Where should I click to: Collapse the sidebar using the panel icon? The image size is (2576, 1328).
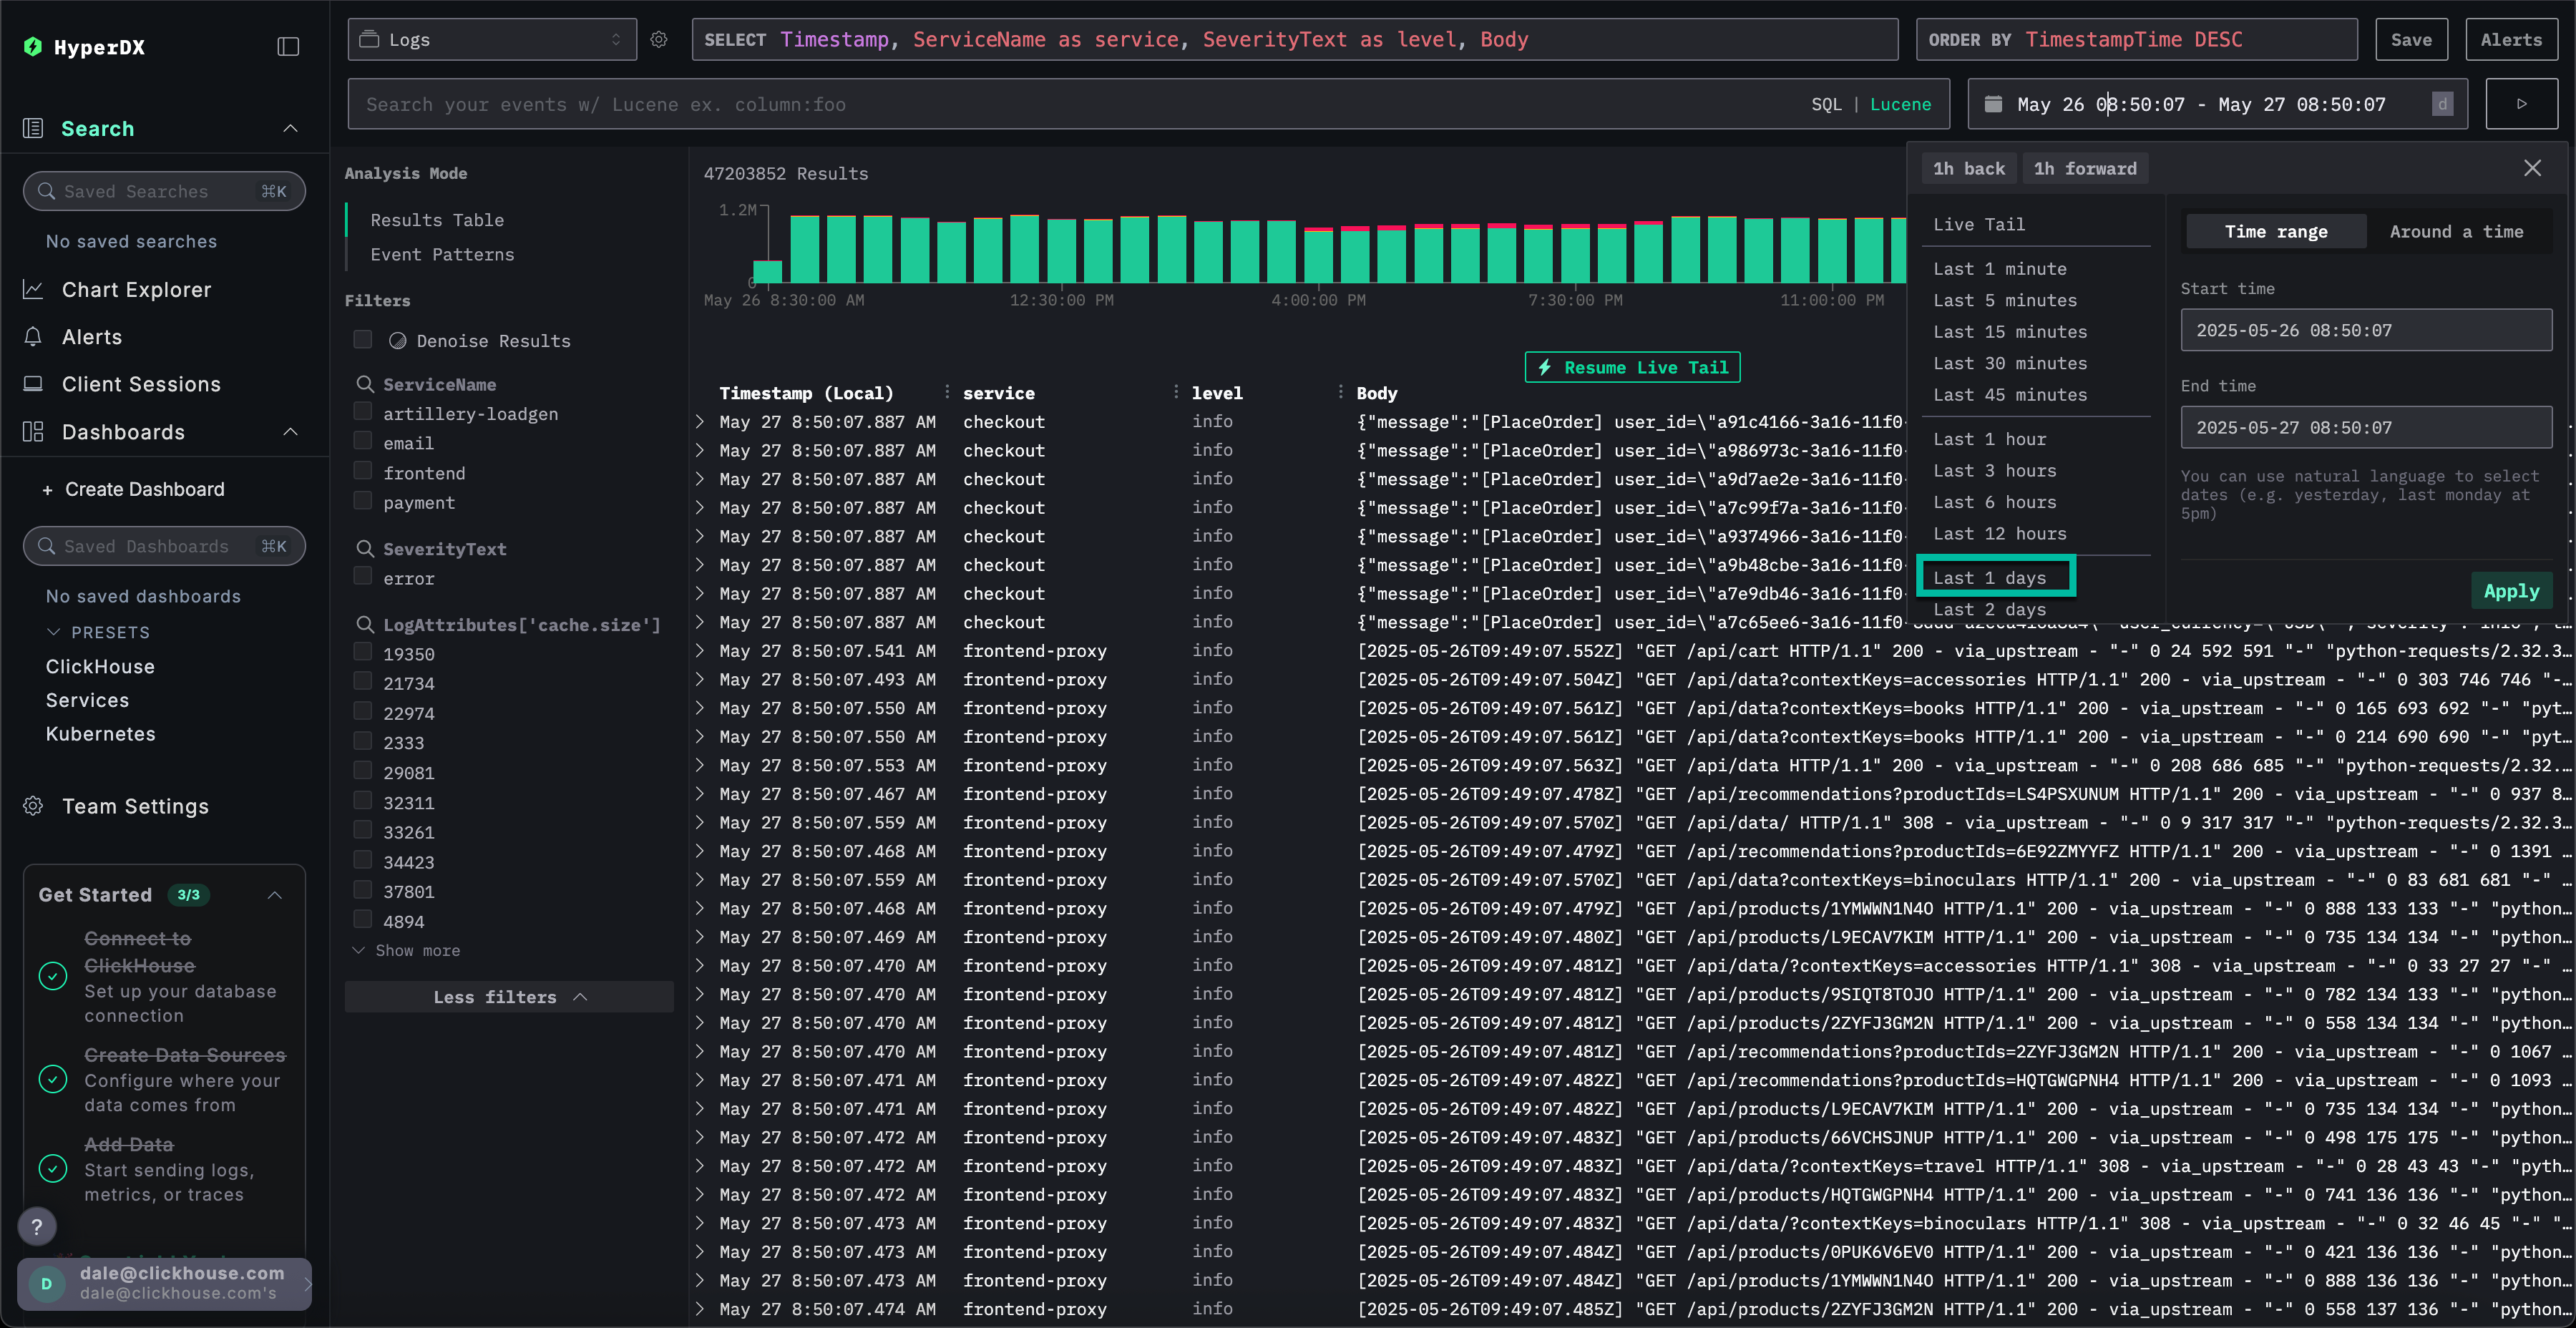click(288, 47)
